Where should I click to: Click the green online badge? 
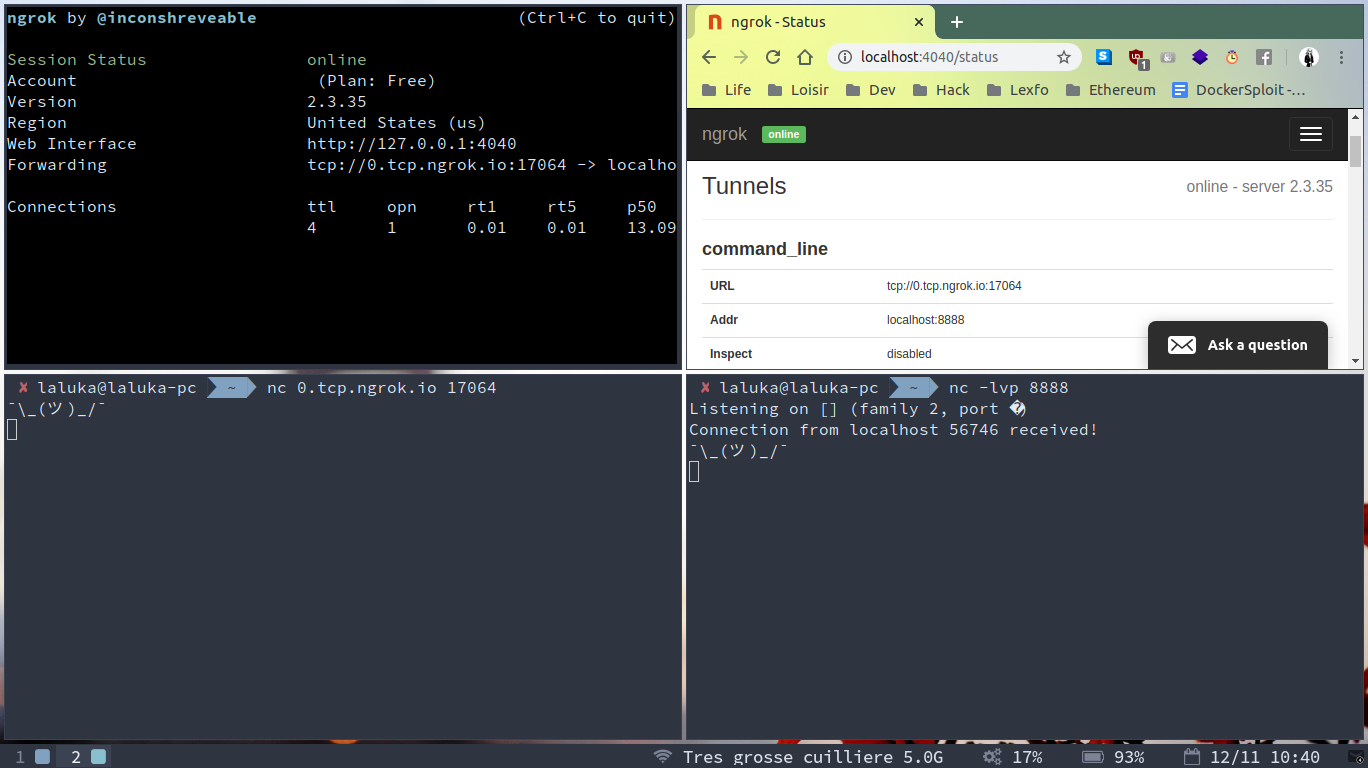(x=784, y=134)
